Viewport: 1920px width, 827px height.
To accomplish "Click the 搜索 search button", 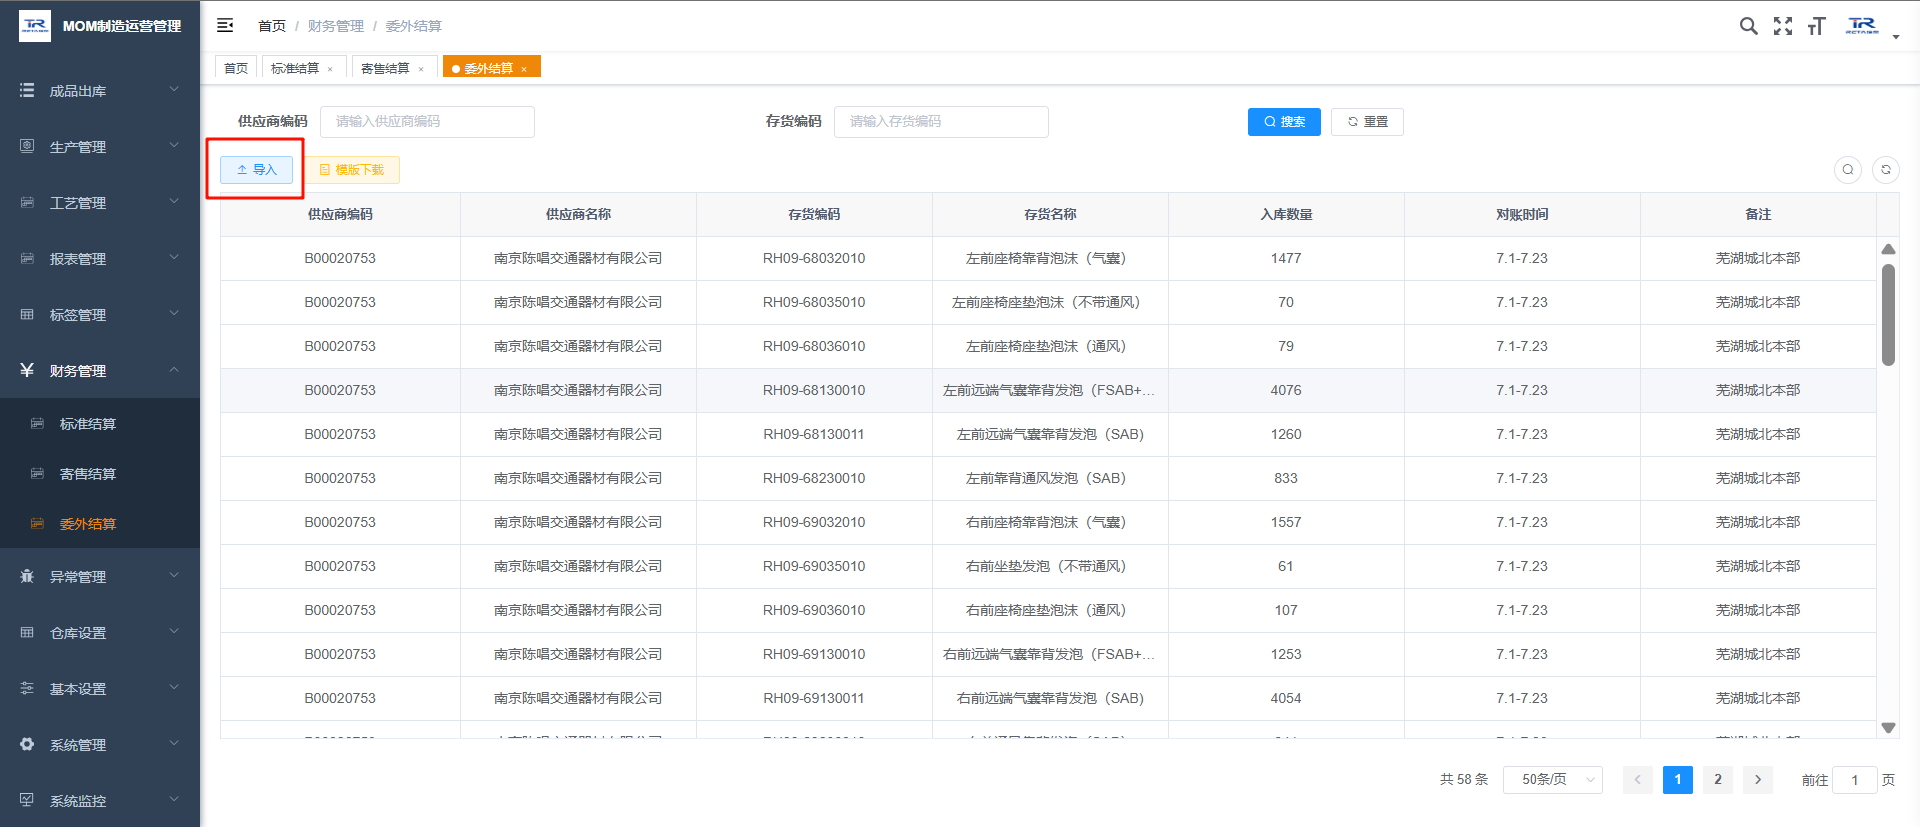I will [x=1284, y=122].
